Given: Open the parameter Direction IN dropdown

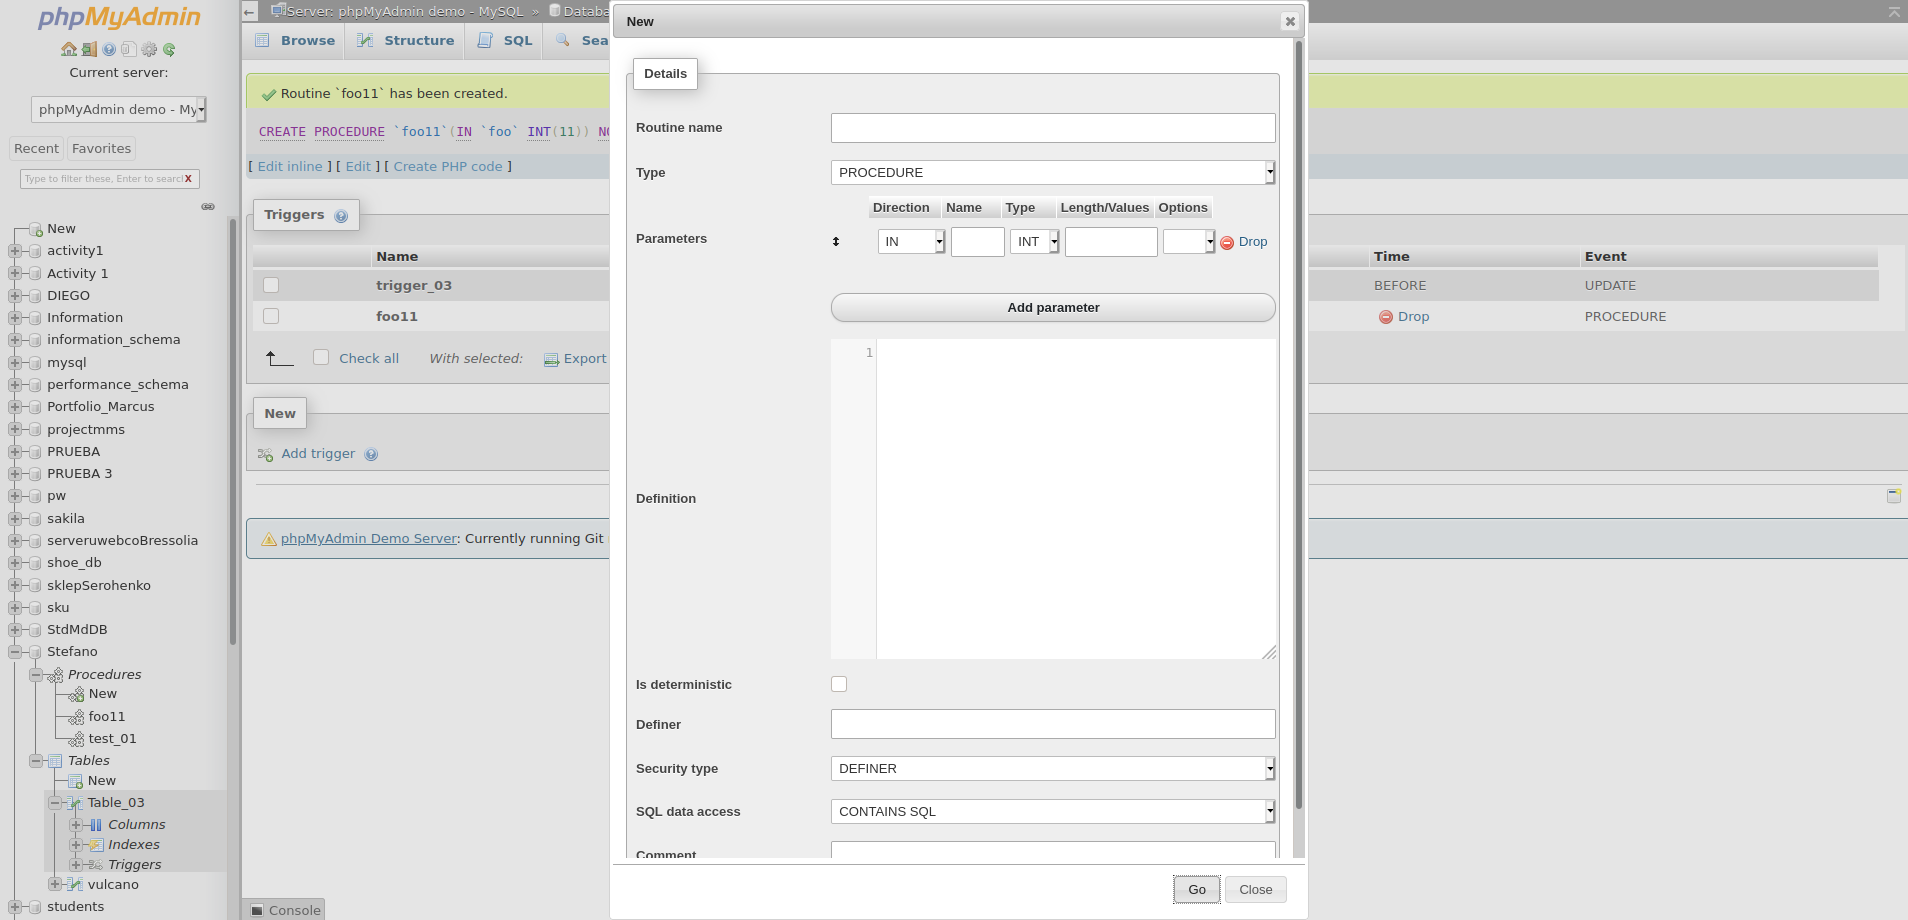Looking at the screenshot, I should point(911,241).
